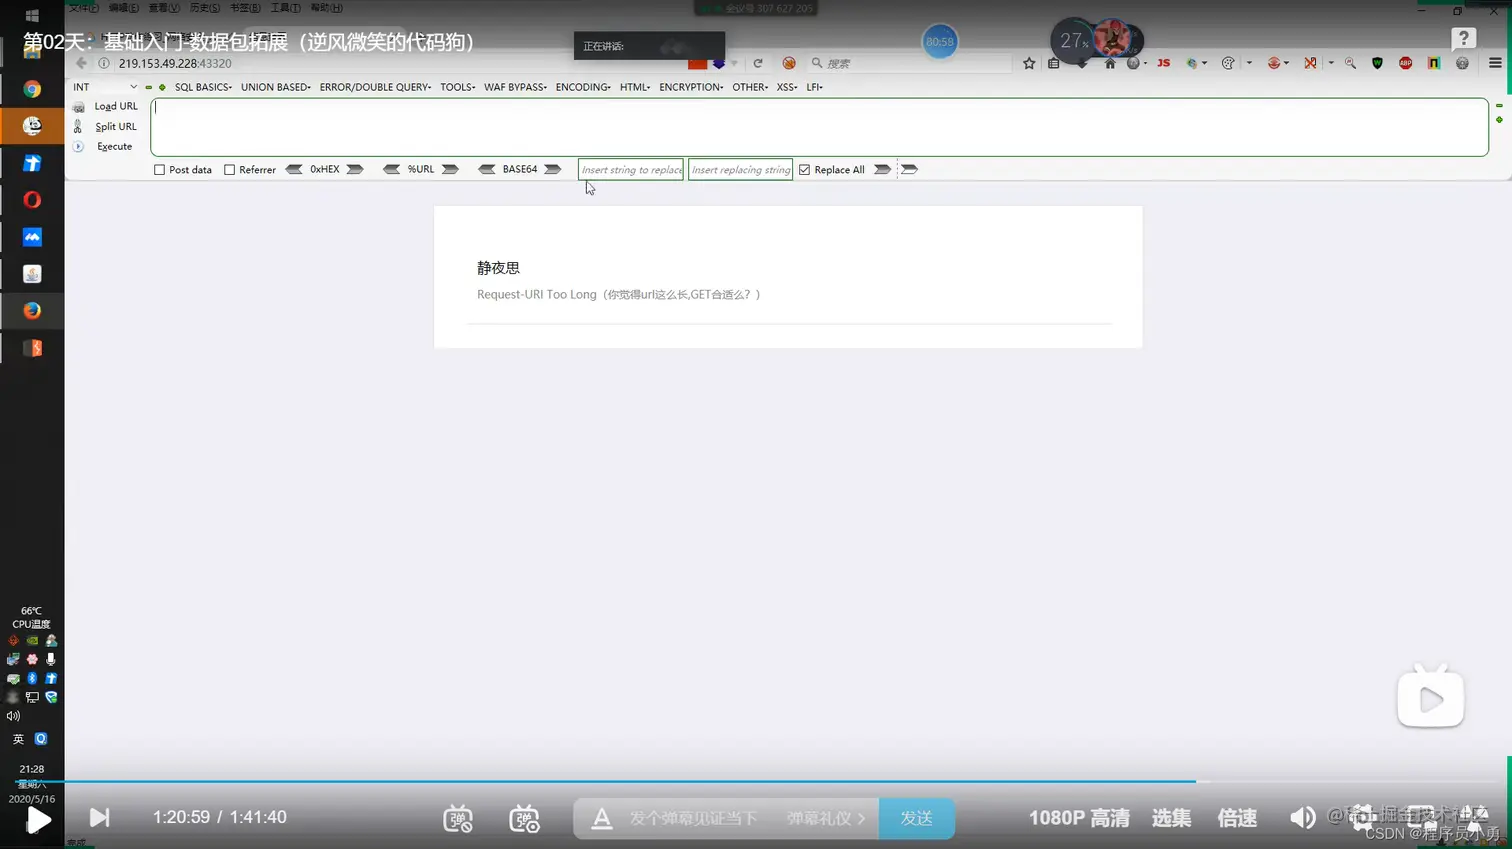The height and width of the screenshot is (849, 1512).
Task: Click the ABP adblock extension icon
Action: (x=1405, y=63)
